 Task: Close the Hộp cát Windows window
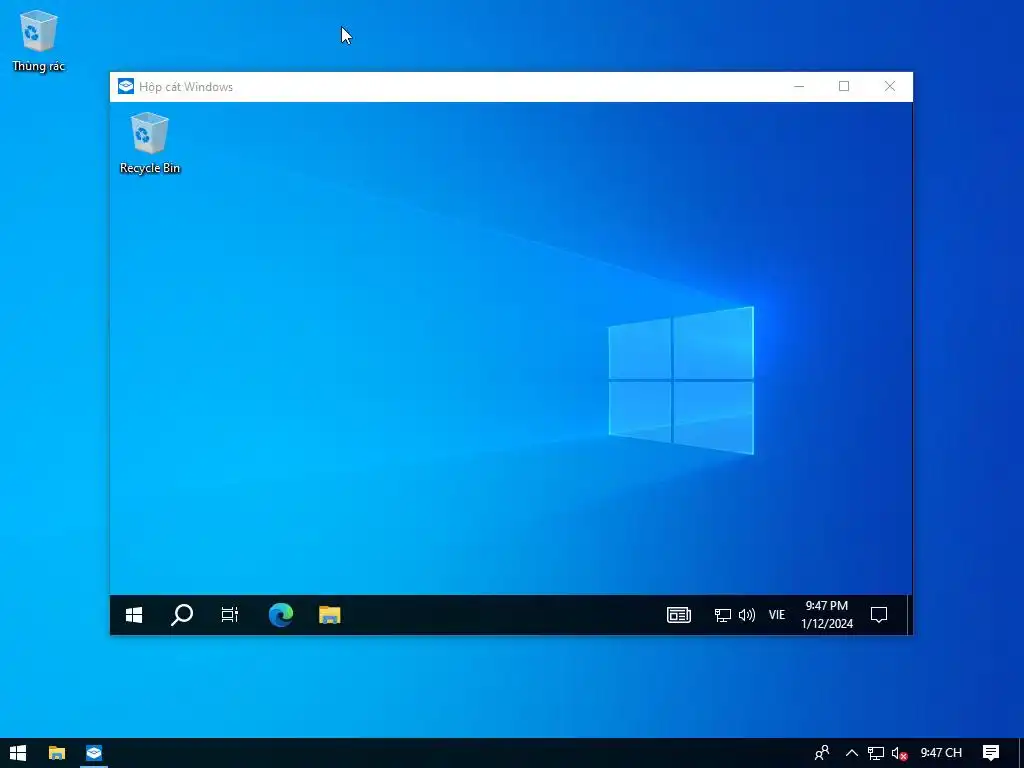click(889, 86)
